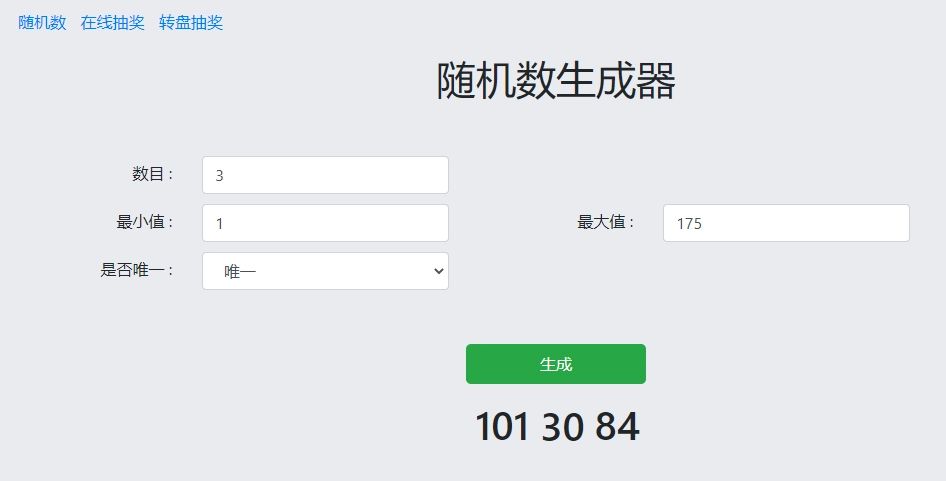Click the generated result number 30

coord(562,427)
